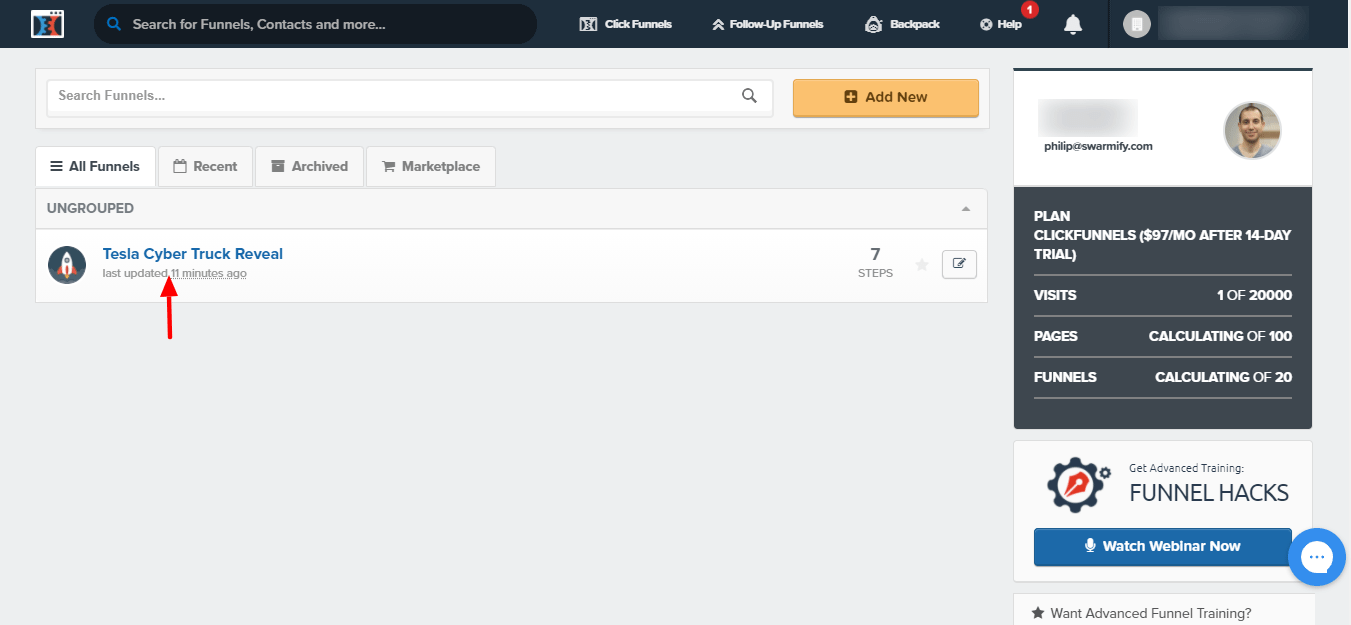Screen dimensions: 1351x625
Task: Collapse the Ungrouped section arrow
Action: [x=965, y=209]
